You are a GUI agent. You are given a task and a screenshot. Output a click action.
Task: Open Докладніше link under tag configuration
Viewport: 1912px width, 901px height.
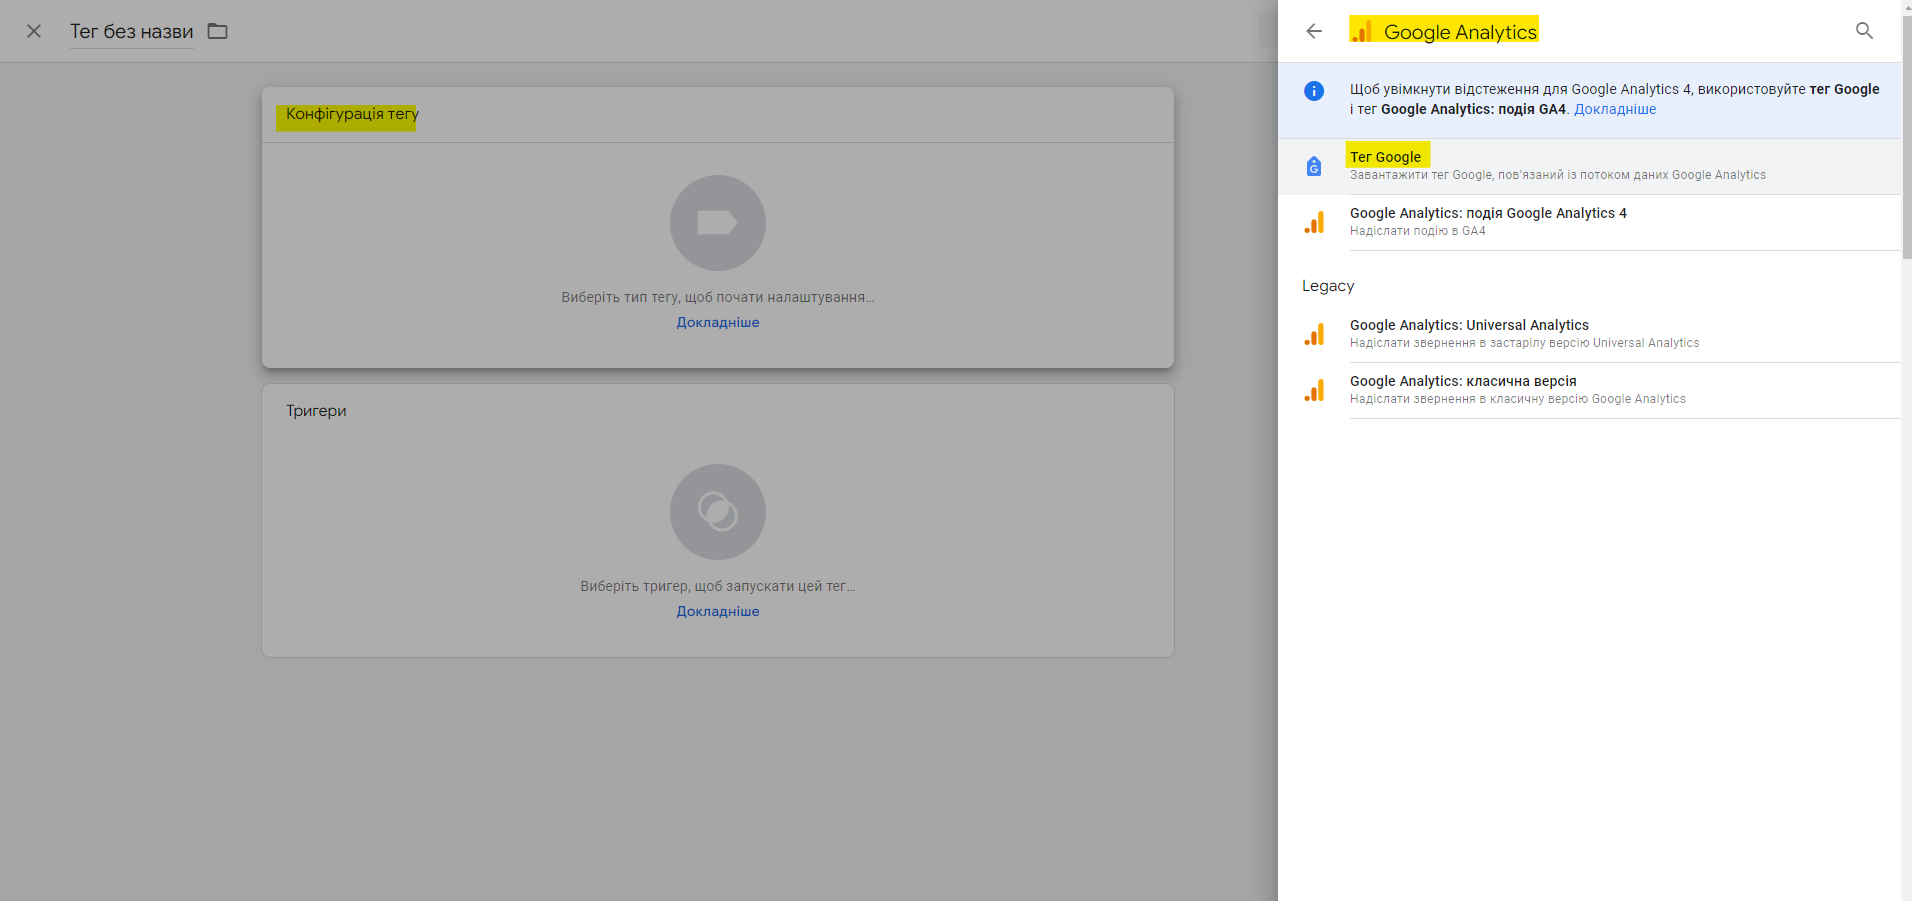coord(718,322)
